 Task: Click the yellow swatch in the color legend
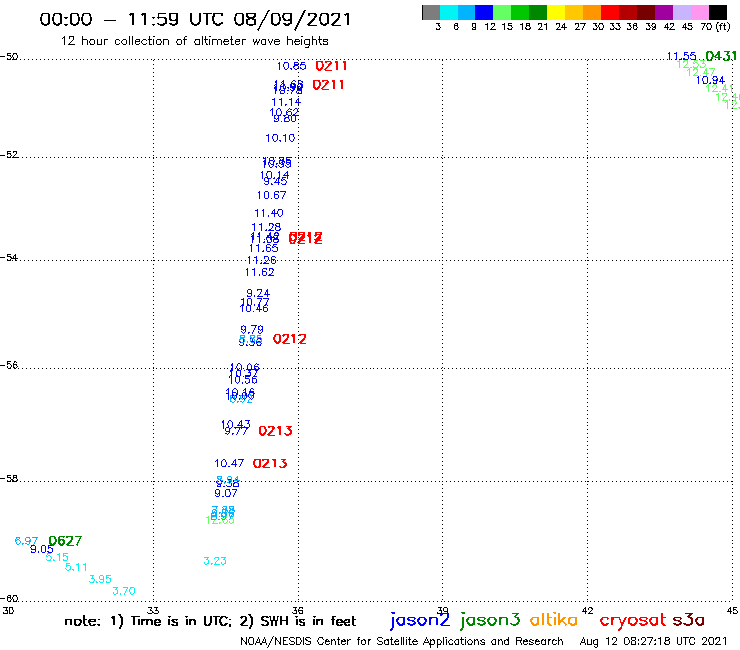[556, 12]
